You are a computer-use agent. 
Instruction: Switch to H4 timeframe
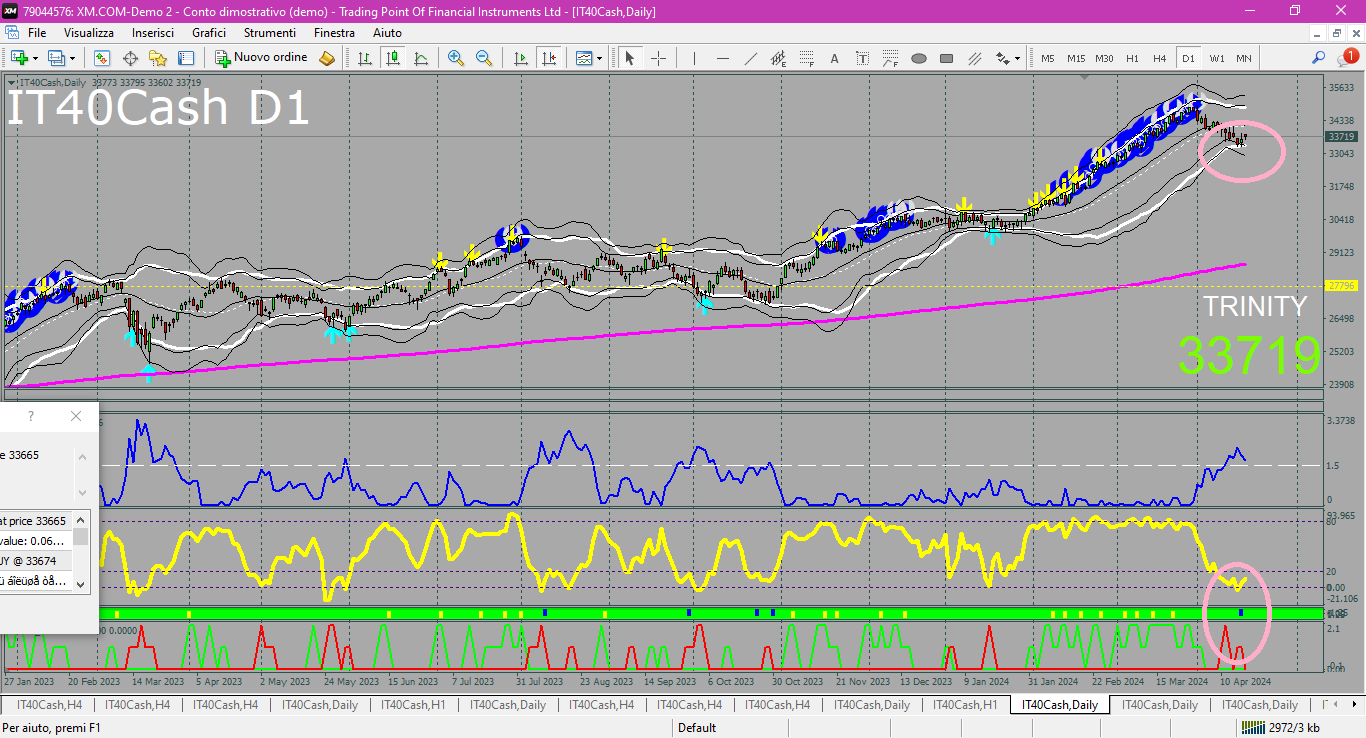[1160, 58]
